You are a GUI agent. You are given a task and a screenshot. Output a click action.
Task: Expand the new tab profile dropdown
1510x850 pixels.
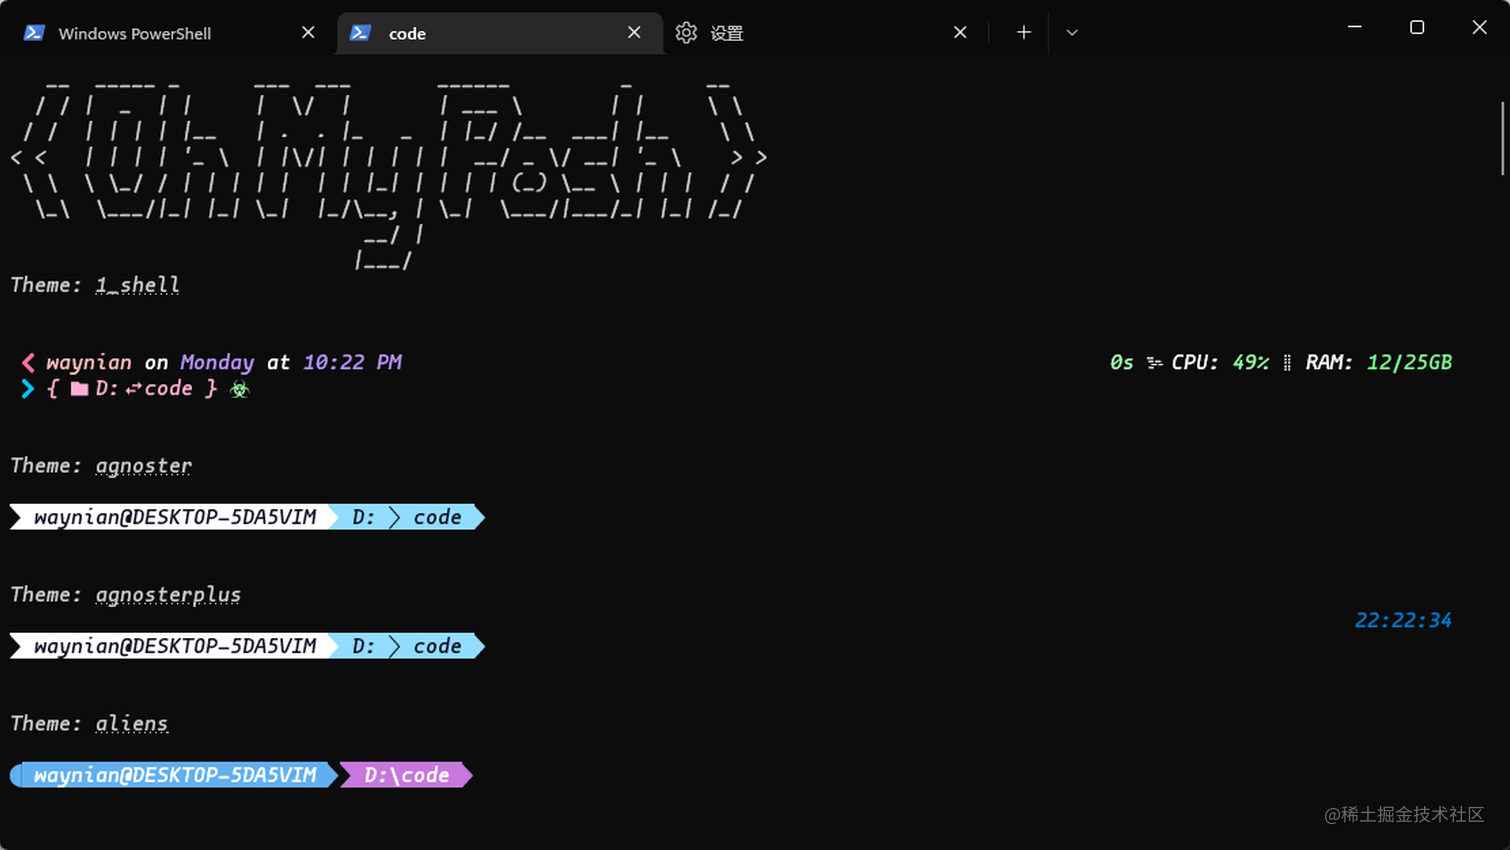tap(1072, 33)
